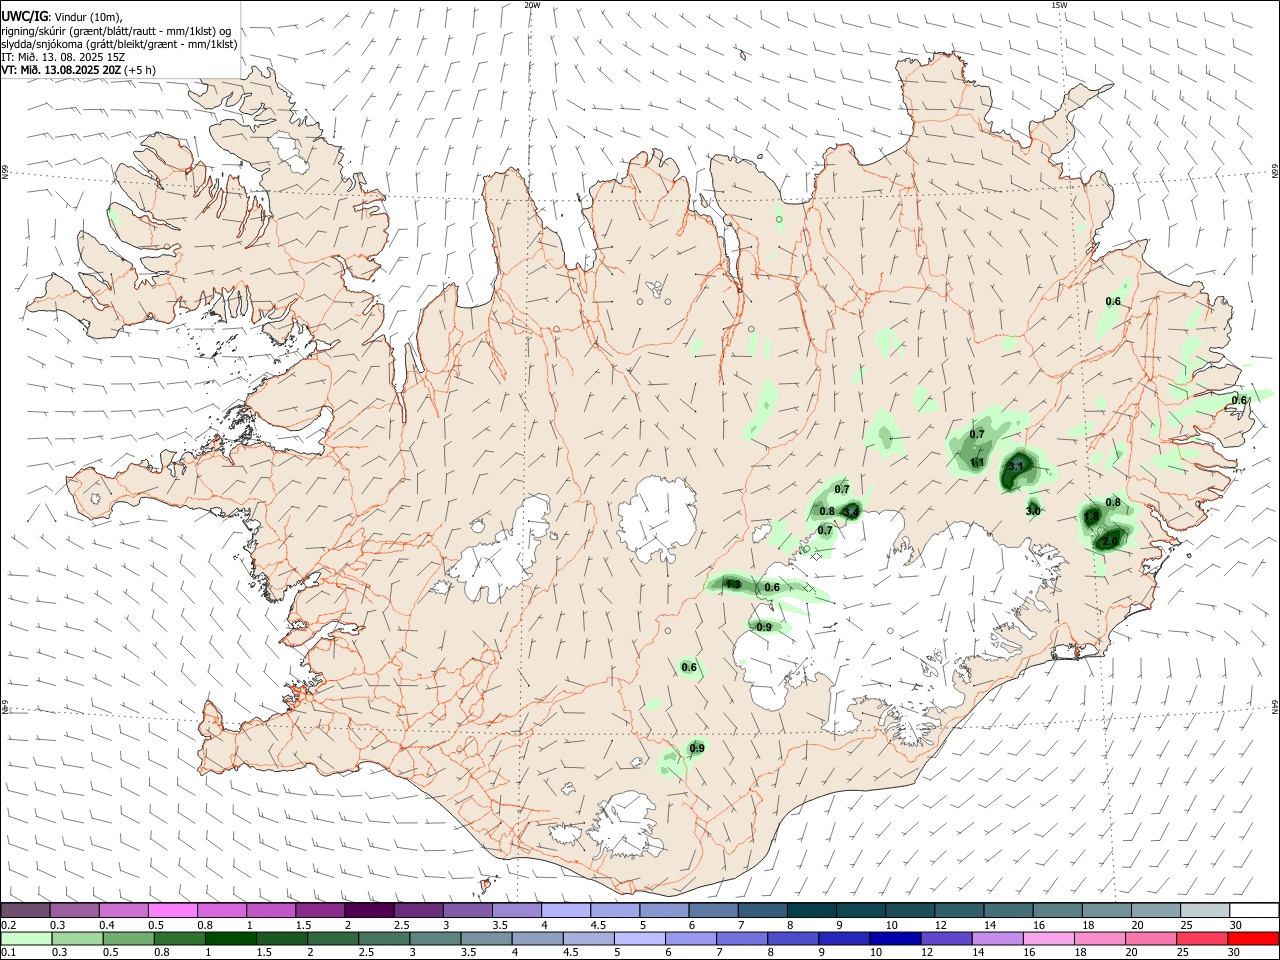Click the dark teal 8 swatch in upper legend
The height and width of the screenshot is (960, 1280).
click(812, 911)
